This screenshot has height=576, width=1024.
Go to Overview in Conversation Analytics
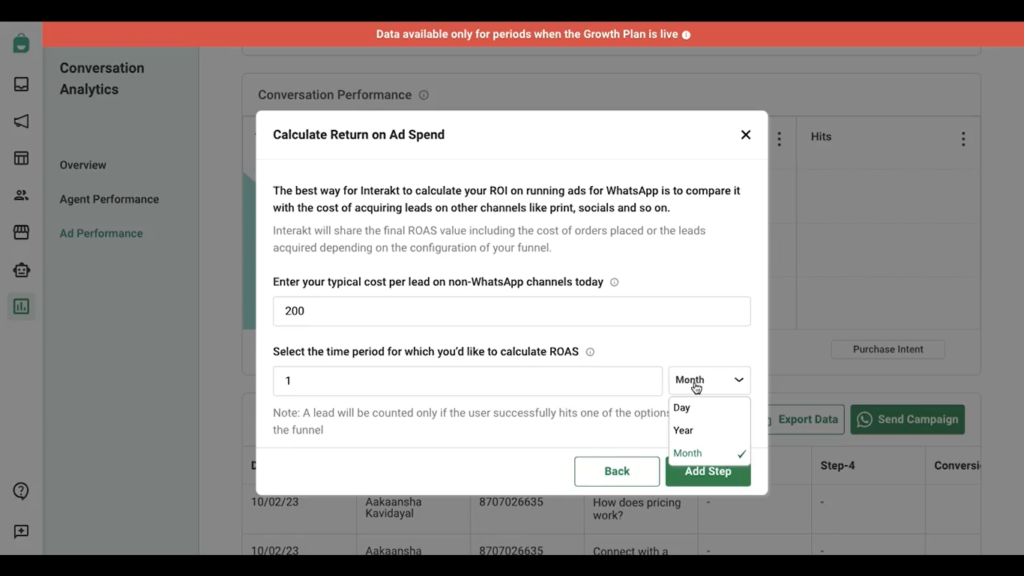click(x=83, y=165)
